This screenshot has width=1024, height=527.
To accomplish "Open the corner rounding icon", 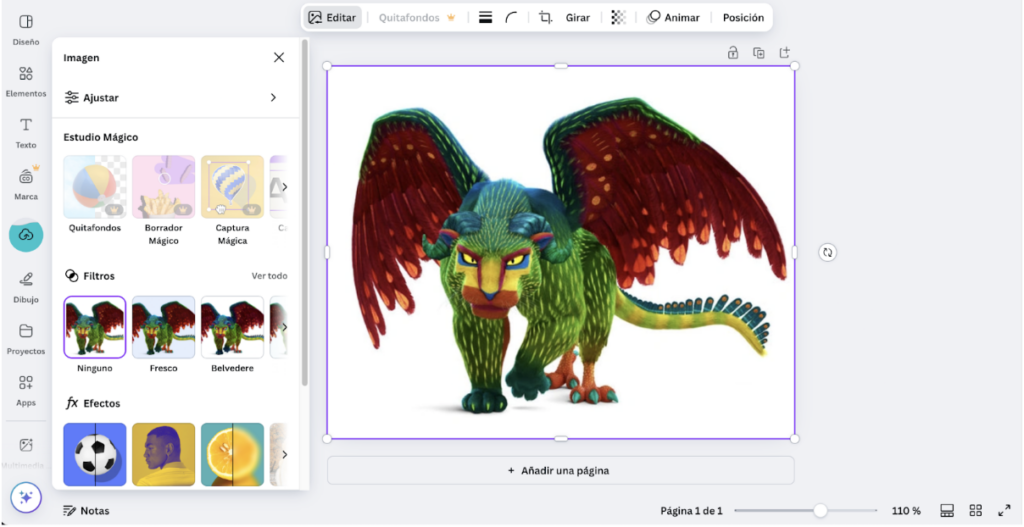I will pos(511,18).
